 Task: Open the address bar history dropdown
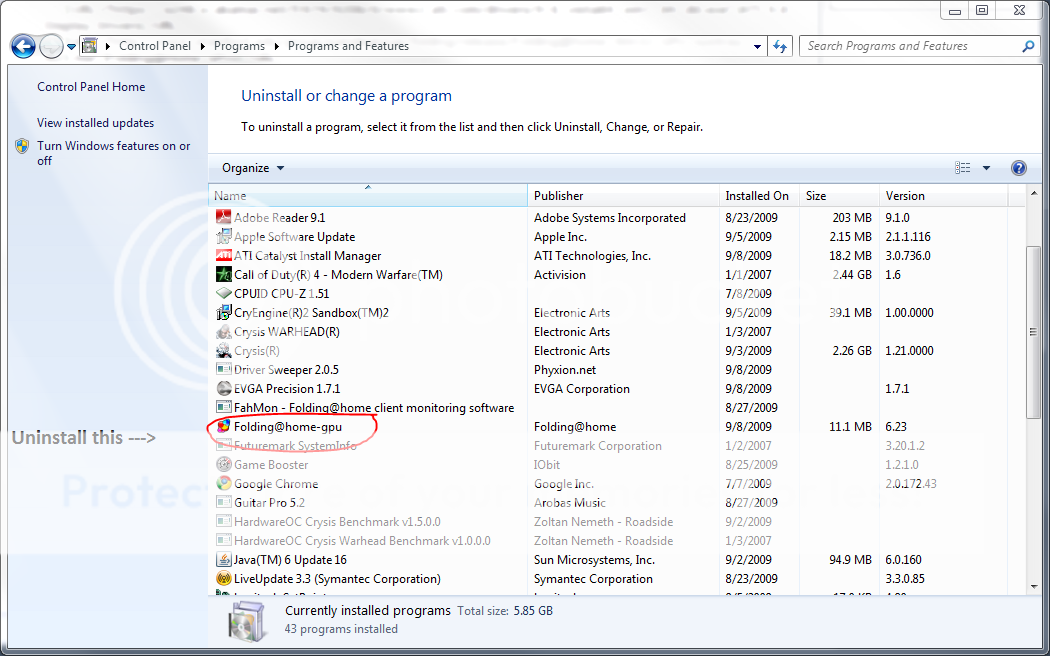pyautogui.click(x=757, y=46)
